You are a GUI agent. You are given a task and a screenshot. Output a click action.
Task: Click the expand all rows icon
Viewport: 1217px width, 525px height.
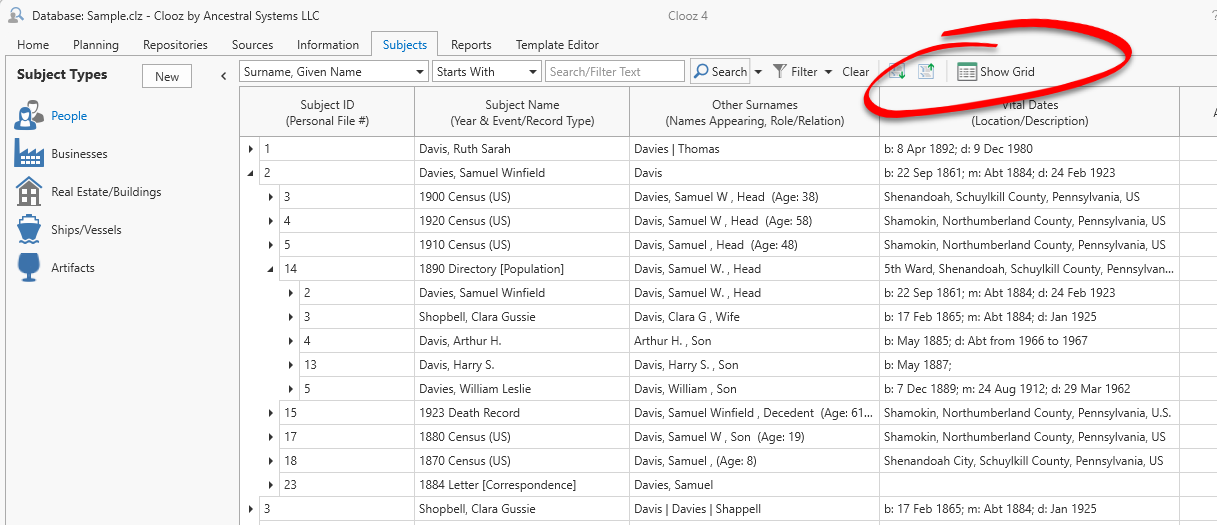(897, 71)
